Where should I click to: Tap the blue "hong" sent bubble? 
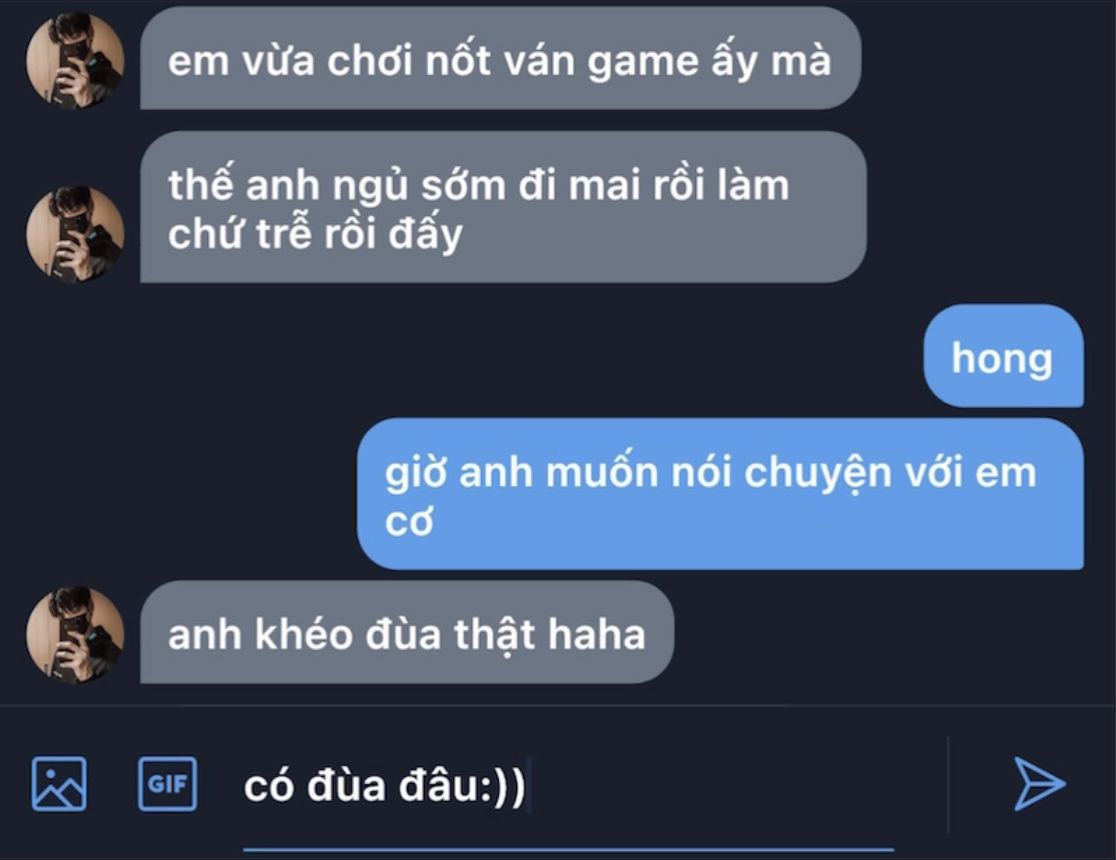coord(1004,356)
